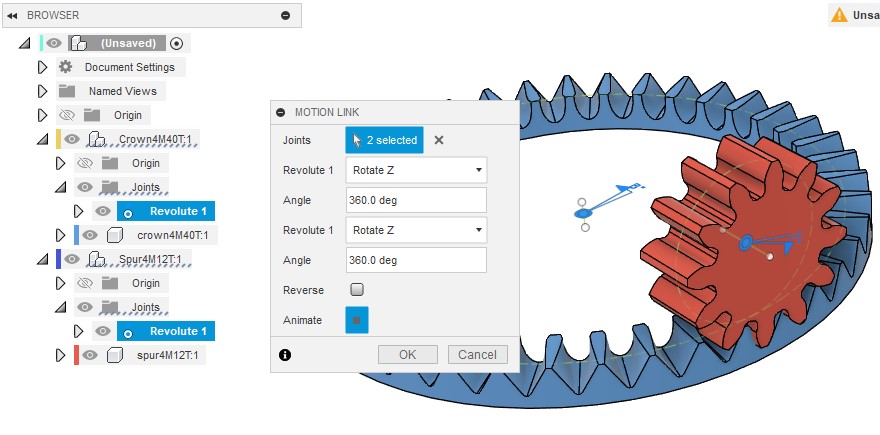Collapse the Browser panel with double-arrow icon

13,15
